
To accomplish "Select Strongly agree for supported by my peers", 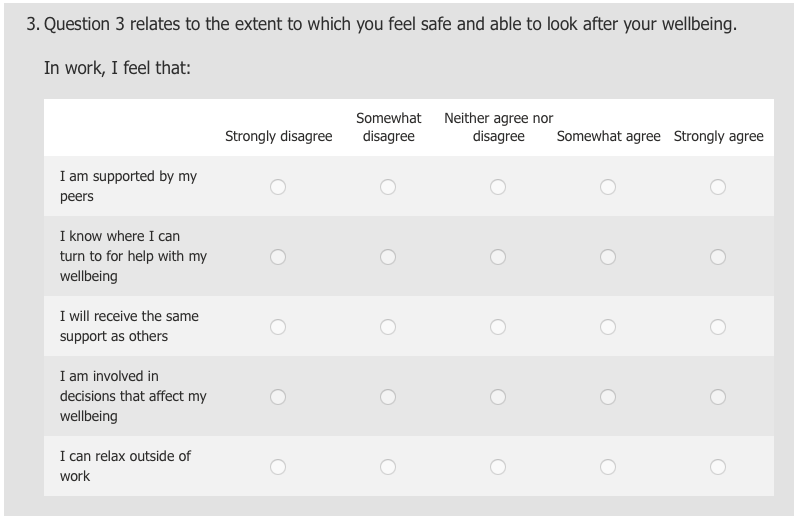I will pos(718,187).
